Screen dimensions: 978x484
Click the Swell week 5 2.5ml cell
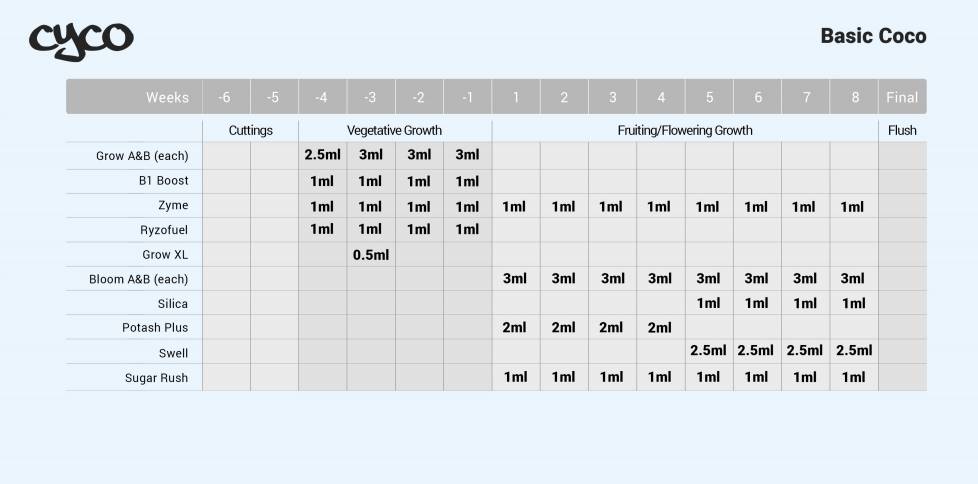pyautogui.click(x=709, y=351)
